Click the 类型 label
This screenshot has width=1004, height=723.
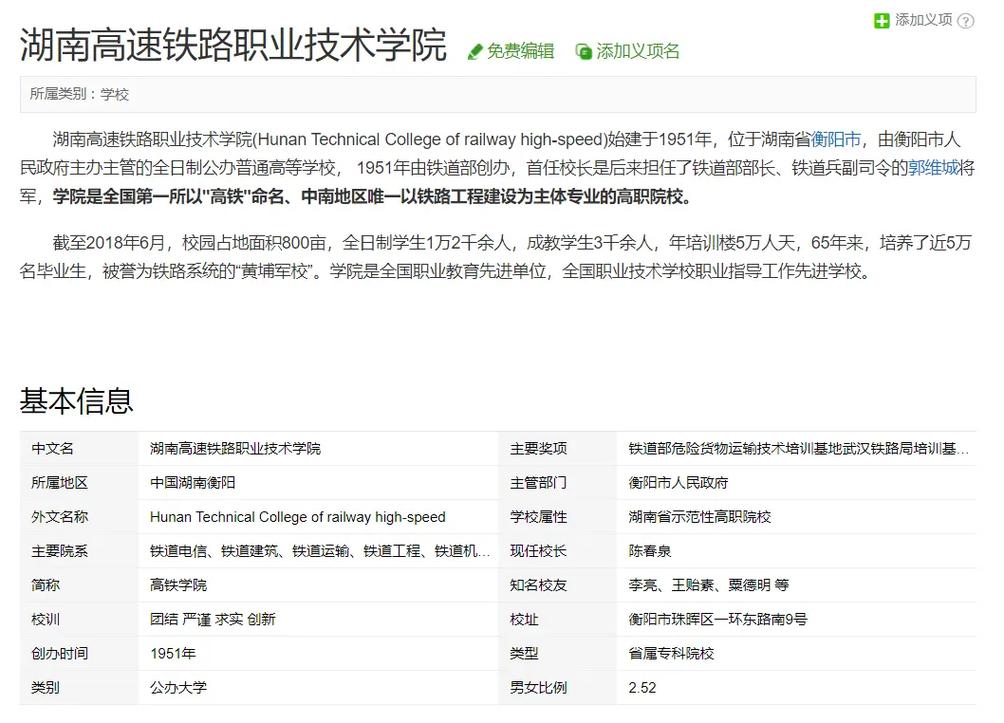coord(524,654)
